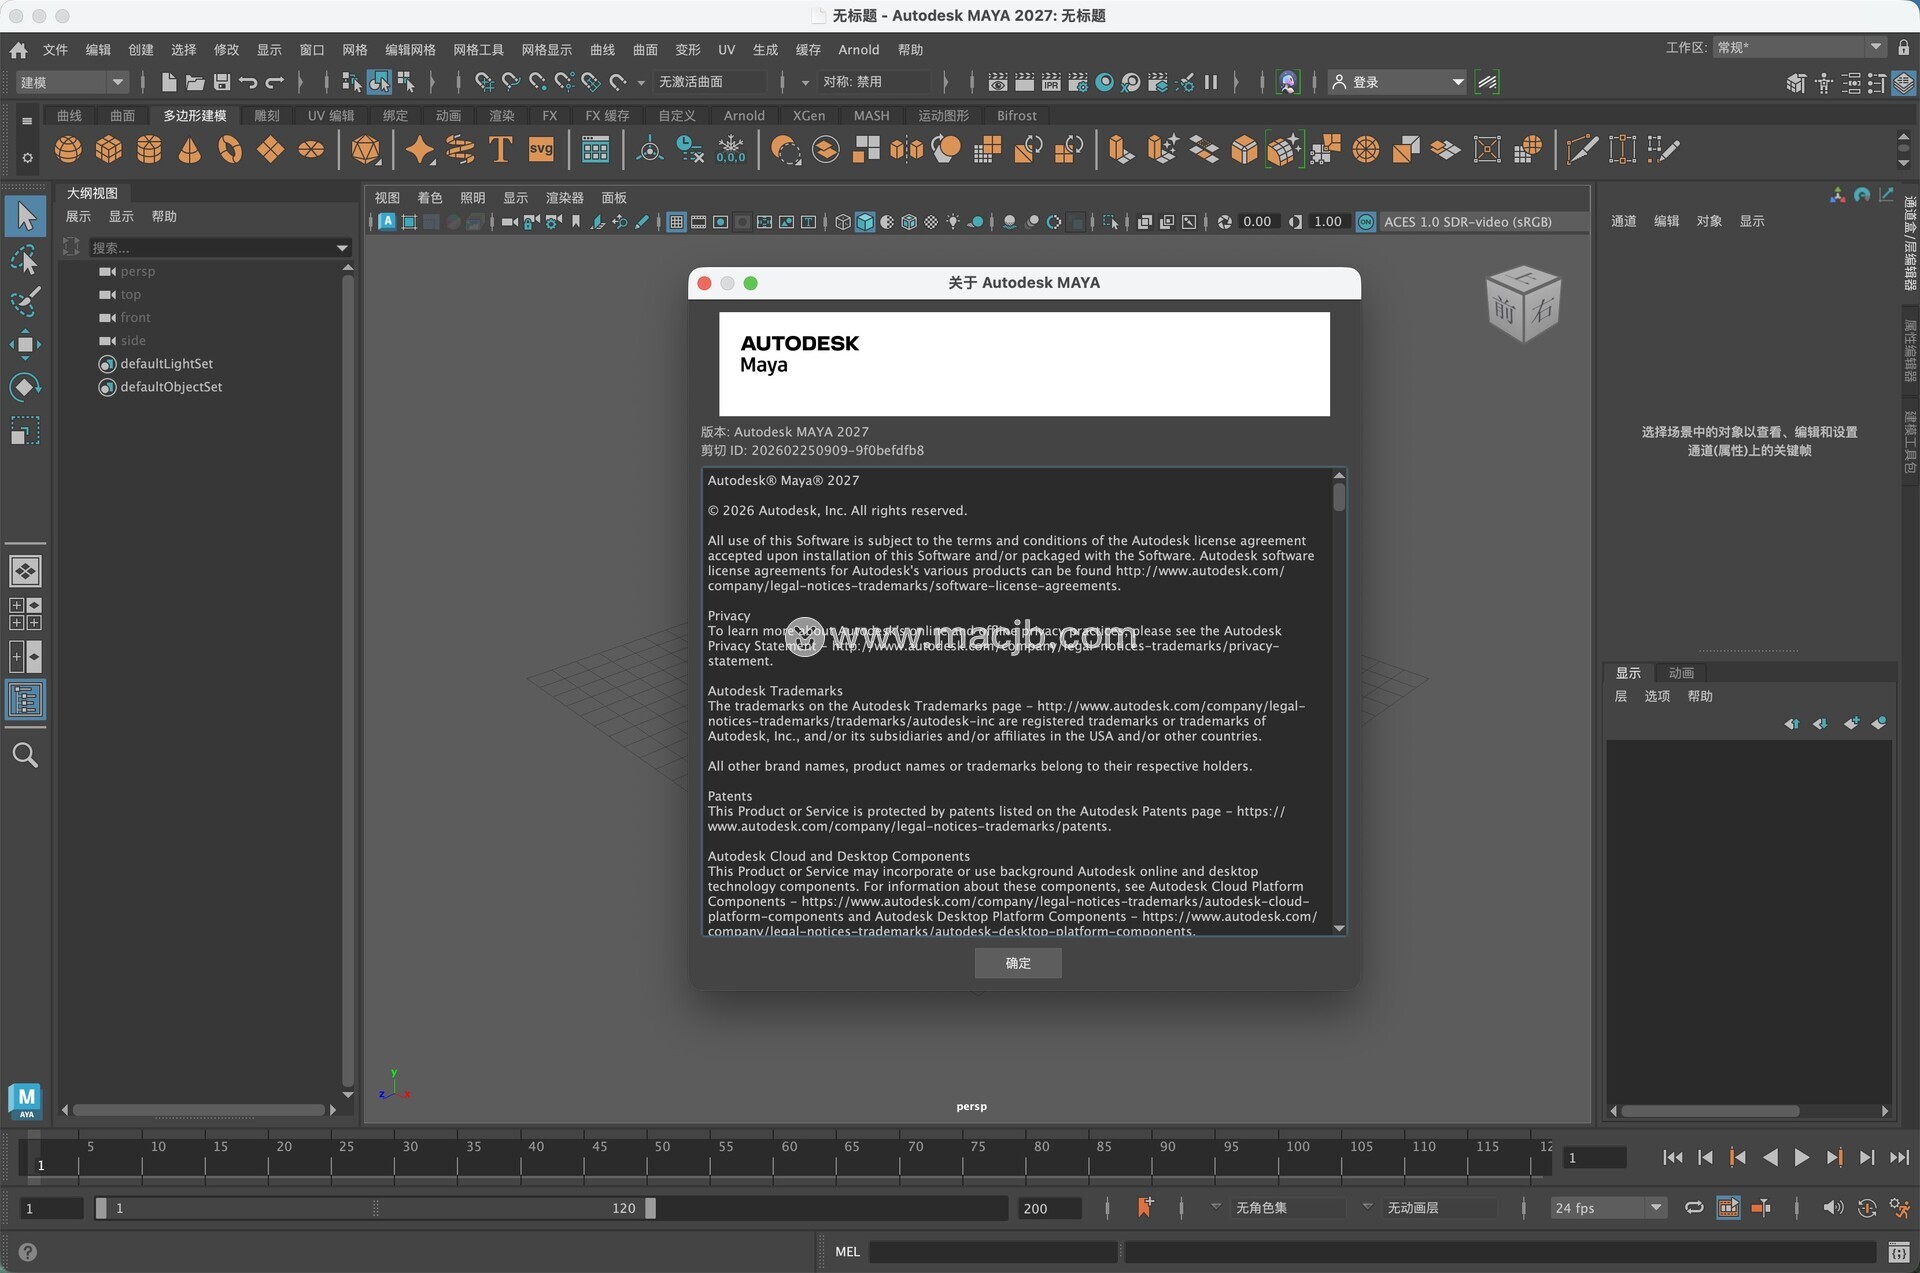Click the magnifier search icon in sidebar
The image size is (1920, 1273).
25,756
